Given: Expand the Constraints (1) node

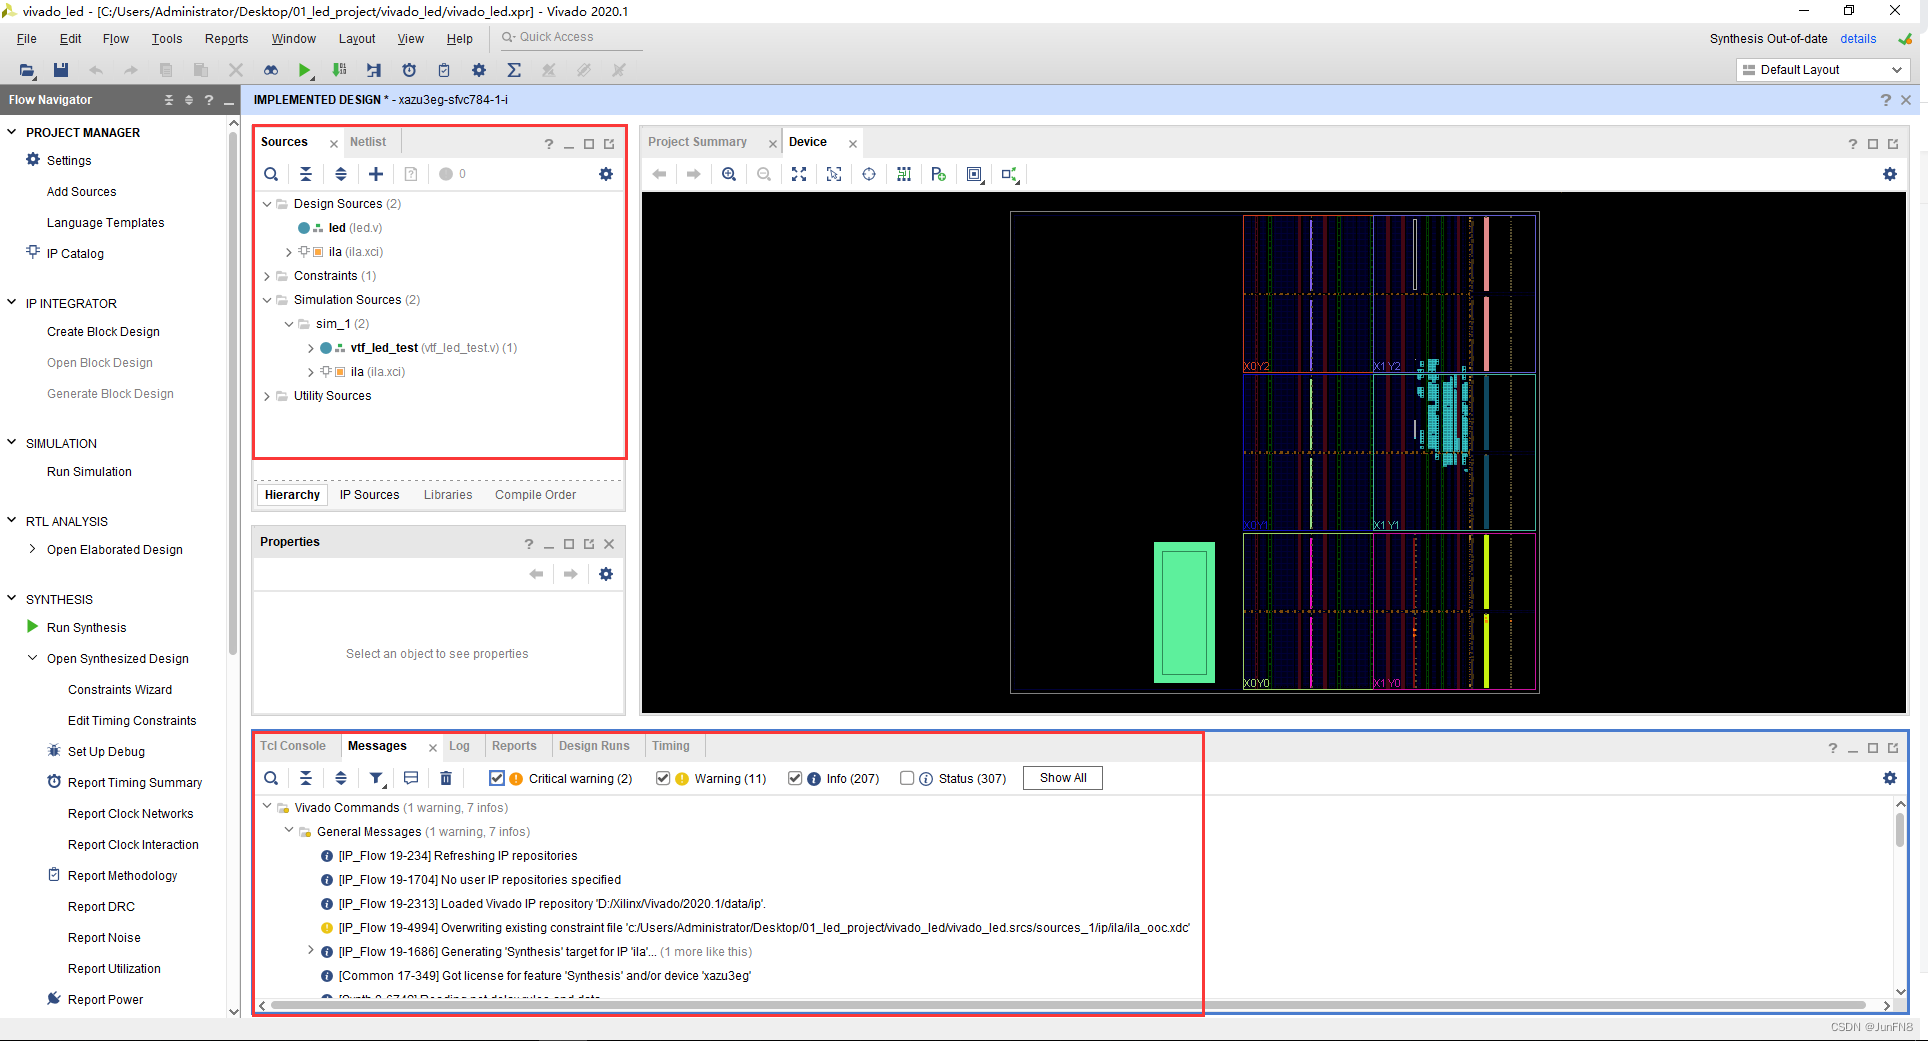Looking at the screenshot, I should pyautogui.click(x=267, y=276).
